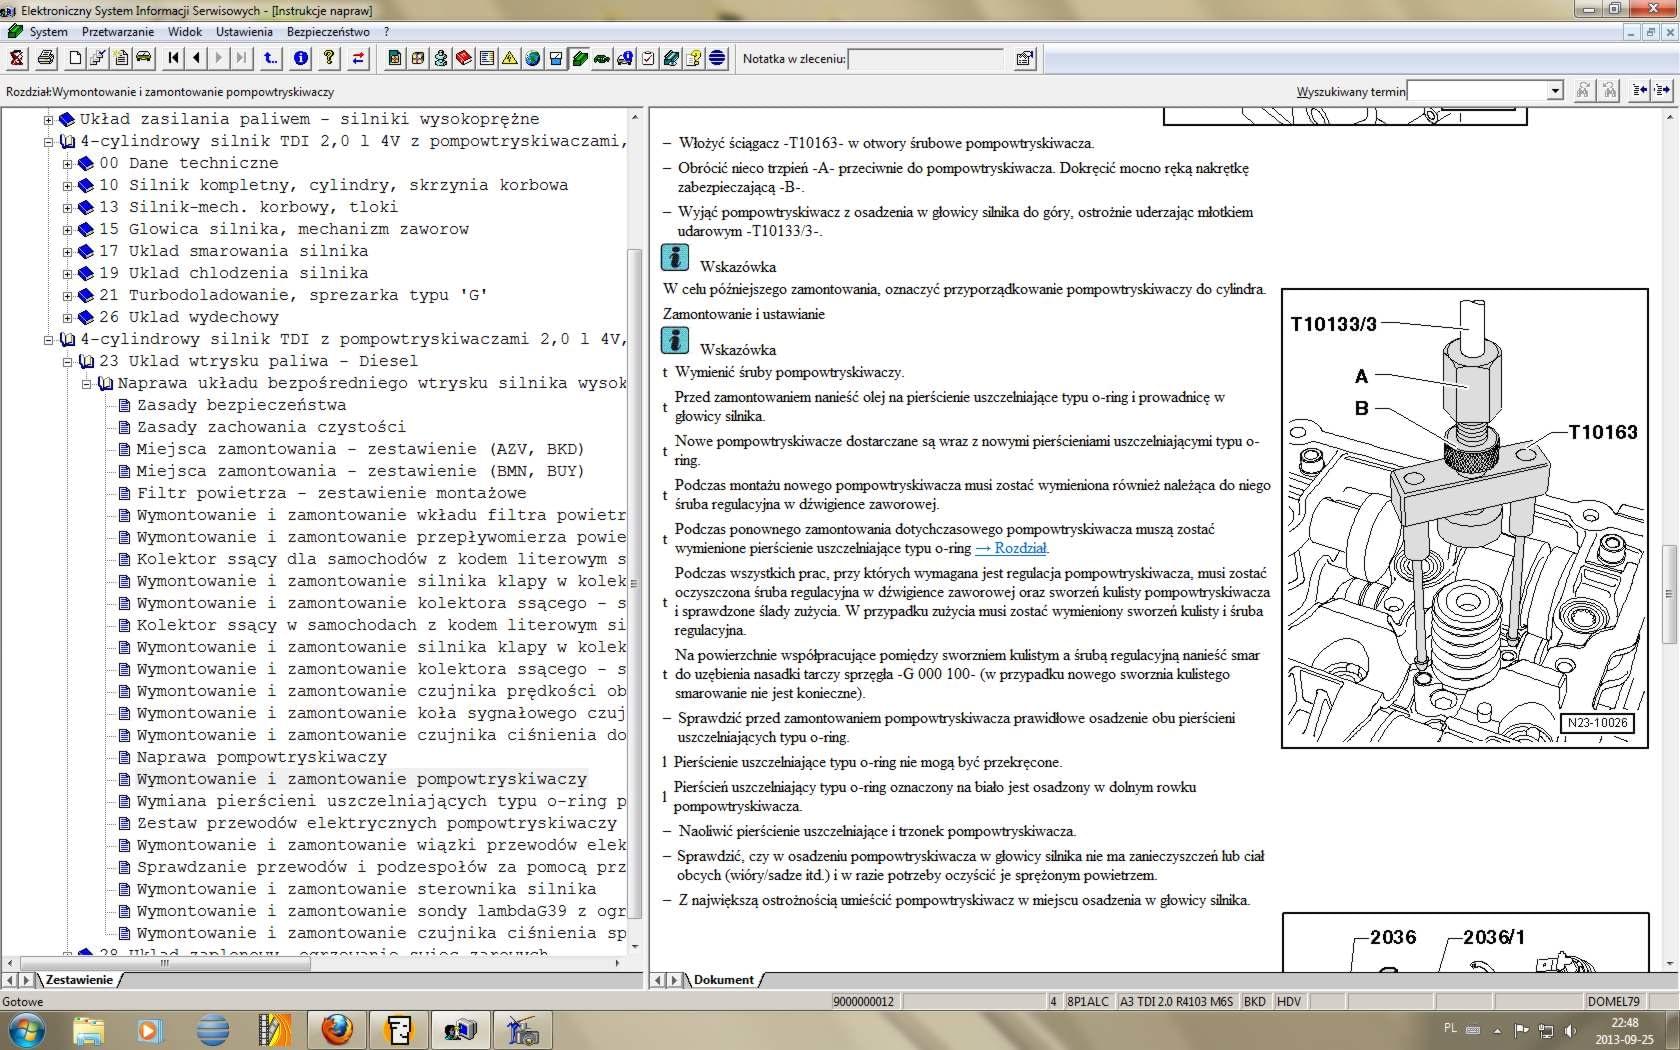The height and width of the screenshot is (1050, 1680).
Task: Click the red exit icon at toolbar start
Action: (16, 58)
